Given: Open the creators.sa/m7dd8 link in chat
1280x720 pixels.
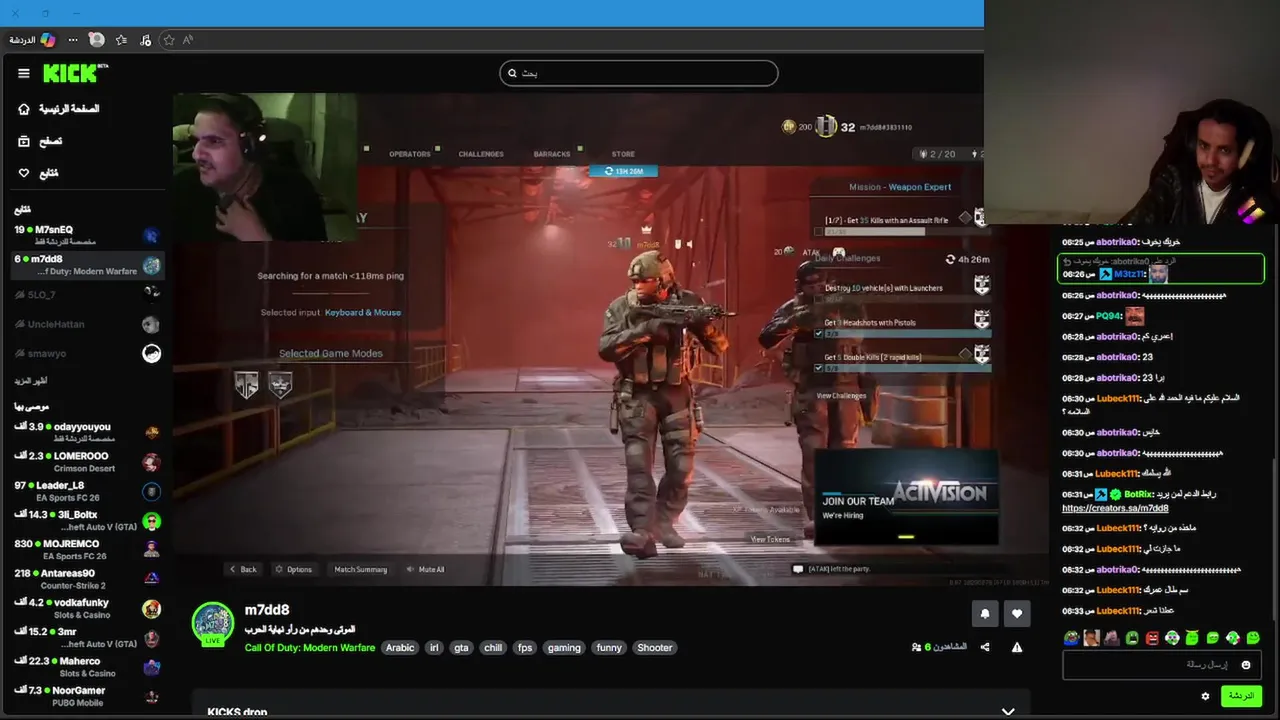Looking at the screenshot, I should [1115, 508].
